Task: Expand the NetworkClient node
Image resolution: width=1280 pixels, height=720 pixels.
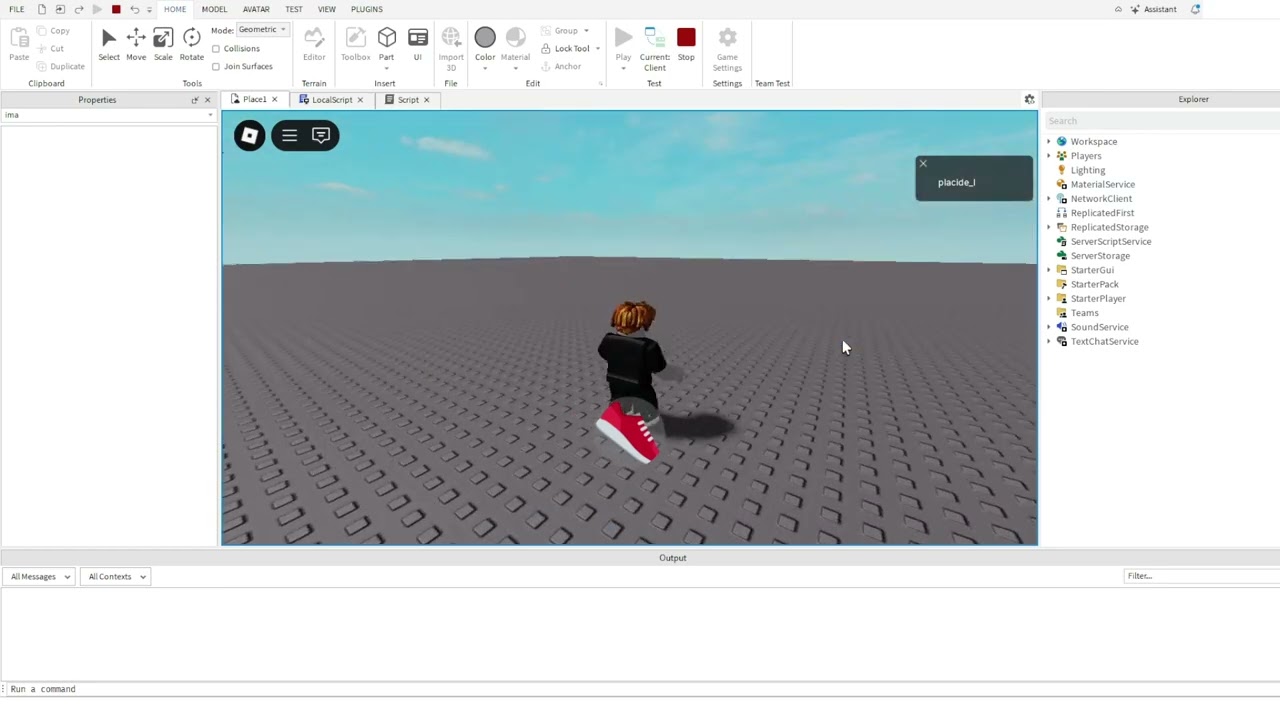Action: tap(1049, 199)
